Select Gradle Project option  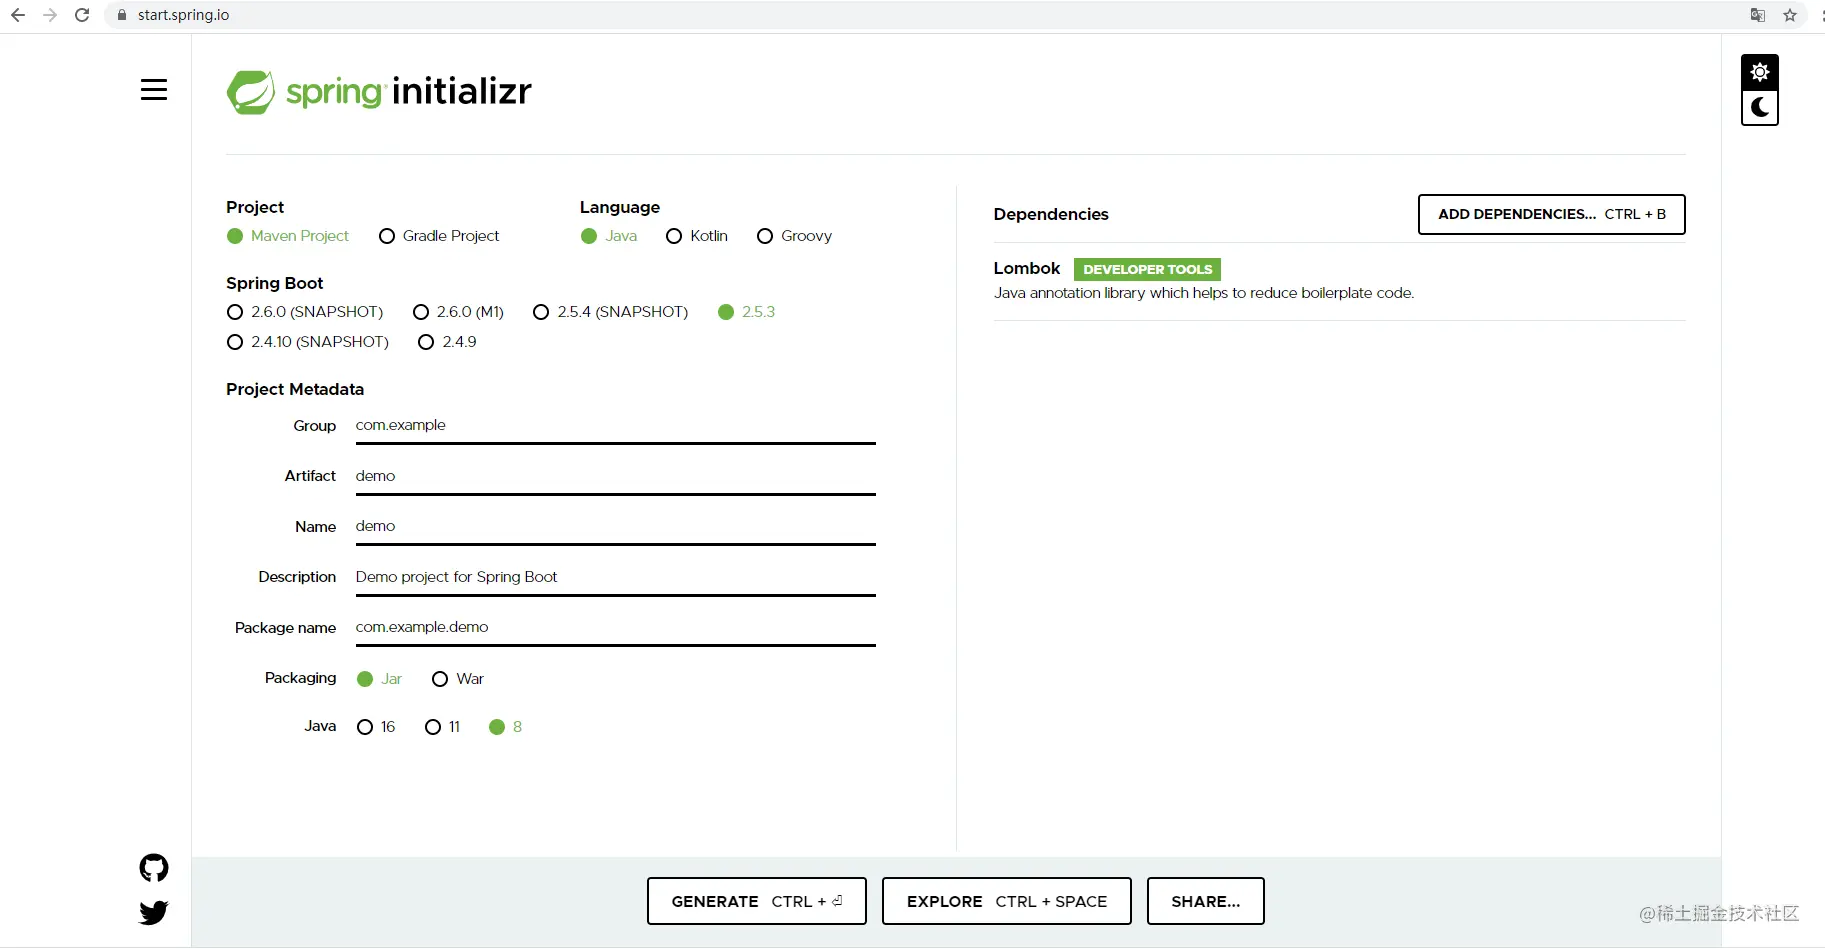439,236
